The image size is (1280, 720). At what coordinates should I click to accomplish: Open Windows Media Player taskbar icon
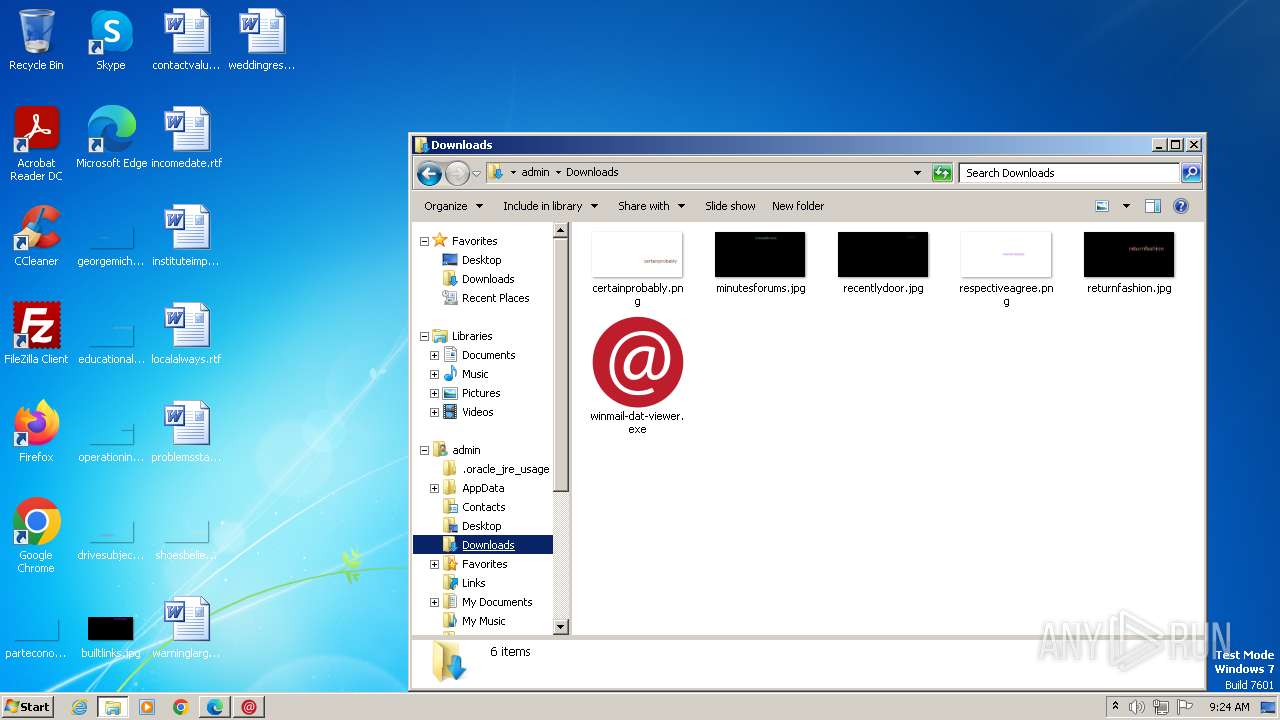coord(147,707)
